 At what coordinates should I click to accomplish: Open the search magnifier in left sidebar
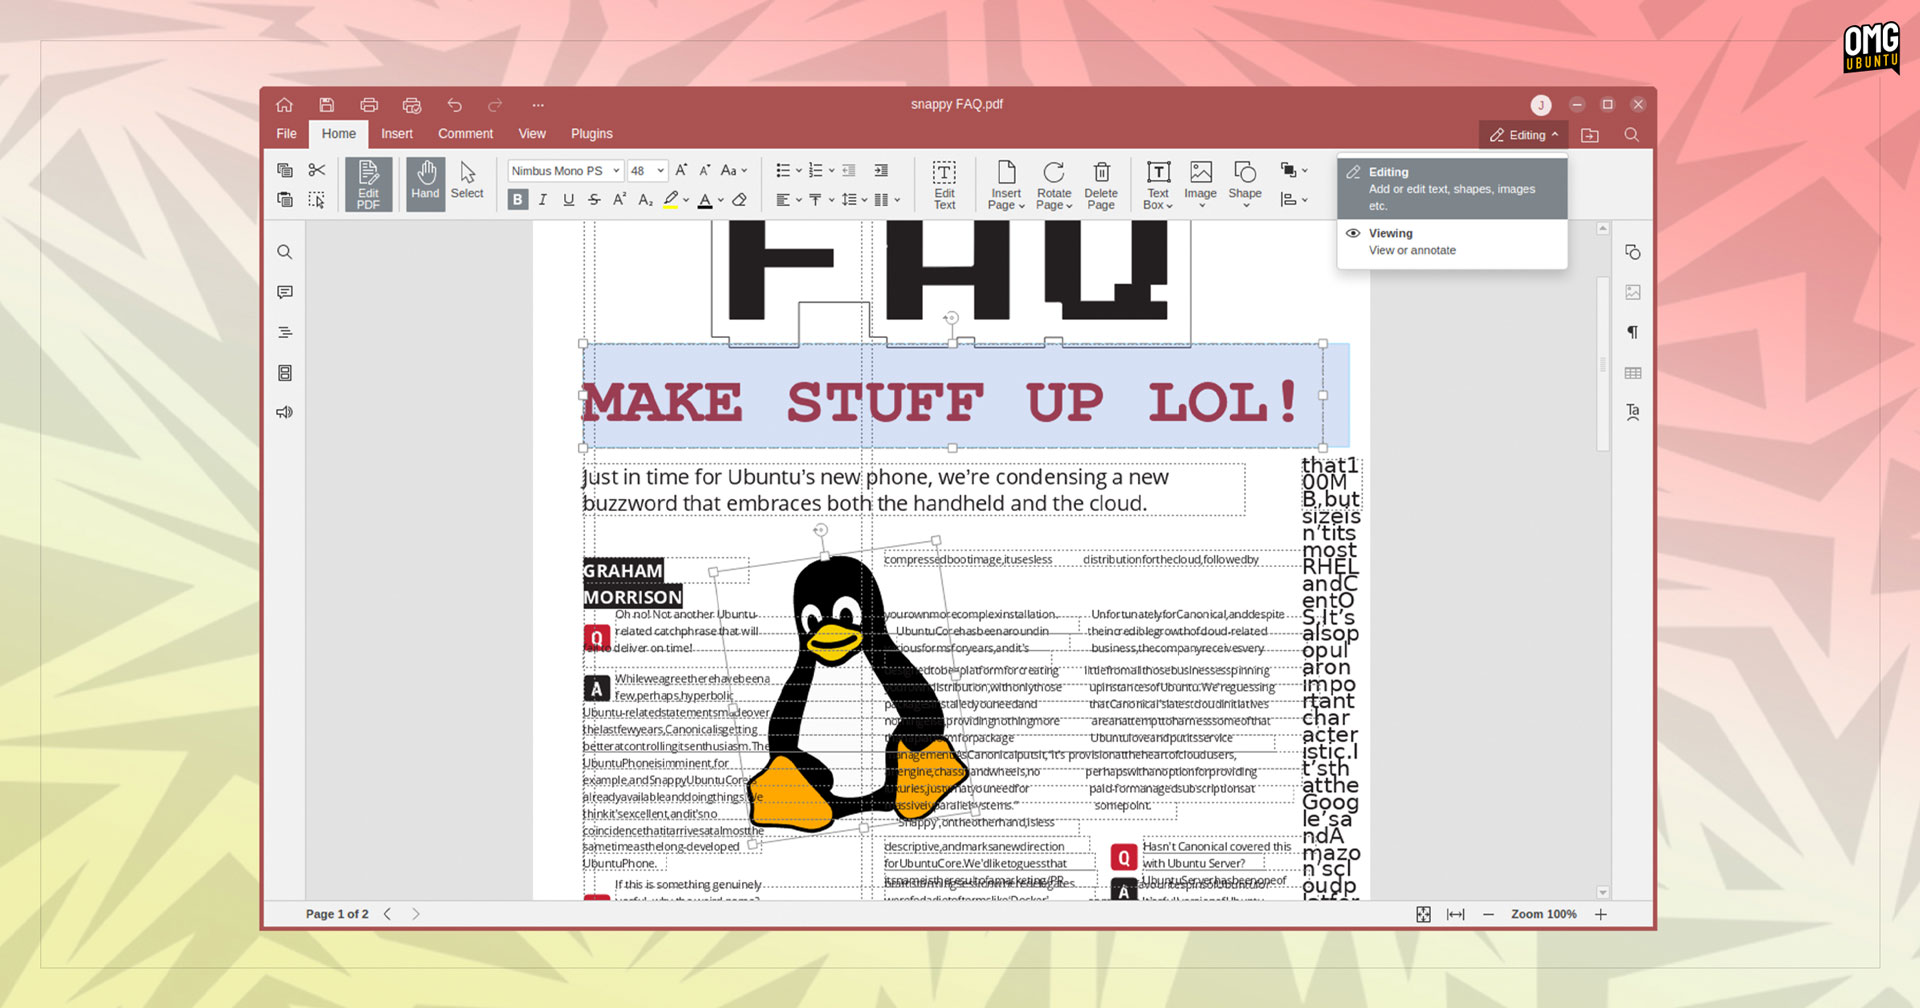tap(285, 252)
